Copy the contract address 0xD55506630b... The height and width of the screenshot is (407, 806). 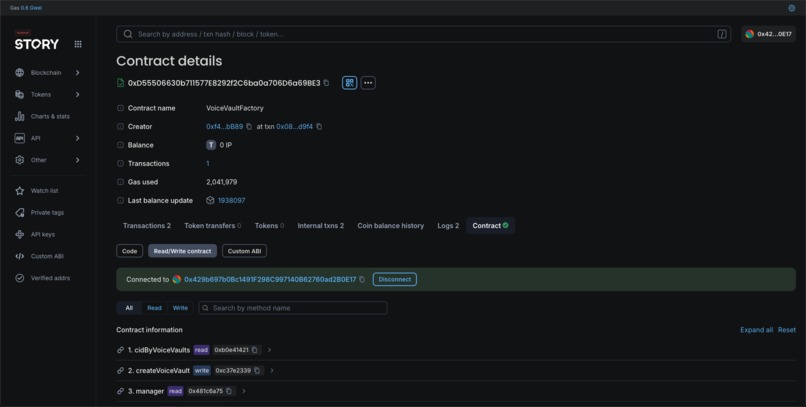[x=326, y=83]
